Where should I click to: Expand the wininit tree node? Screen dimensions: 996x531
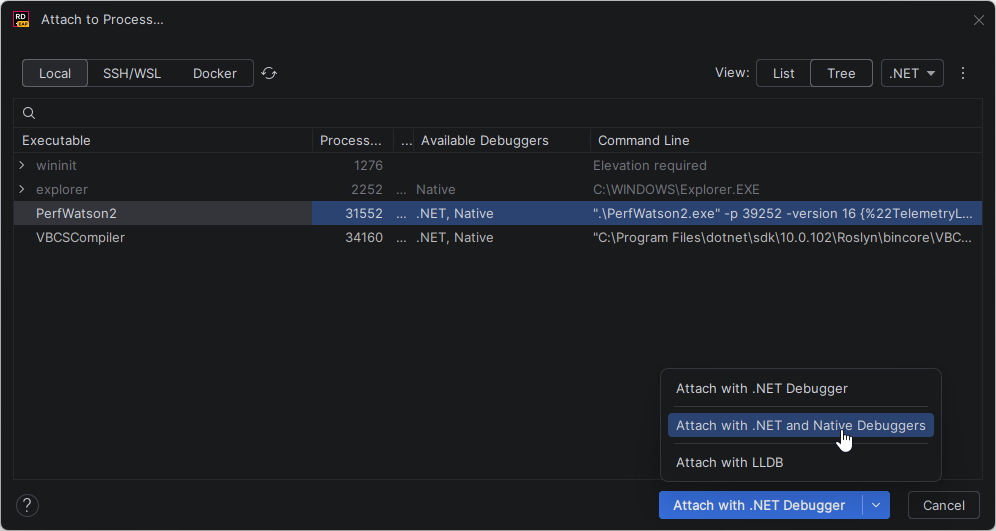coord(22,165)
